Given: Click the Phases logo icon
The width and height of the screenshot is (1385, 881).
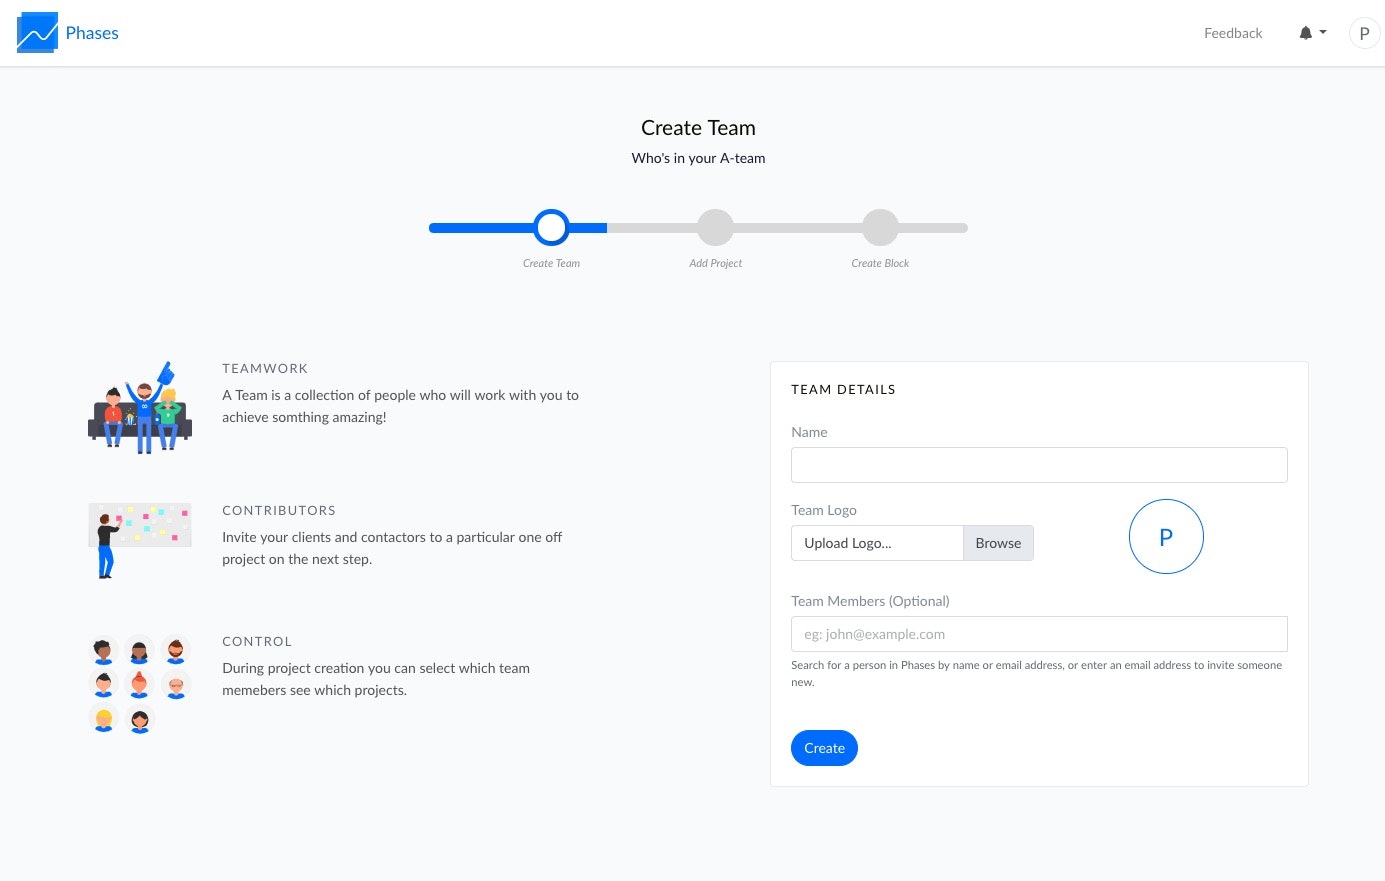Looking at the screenshot, I should [x=37, y=33].
